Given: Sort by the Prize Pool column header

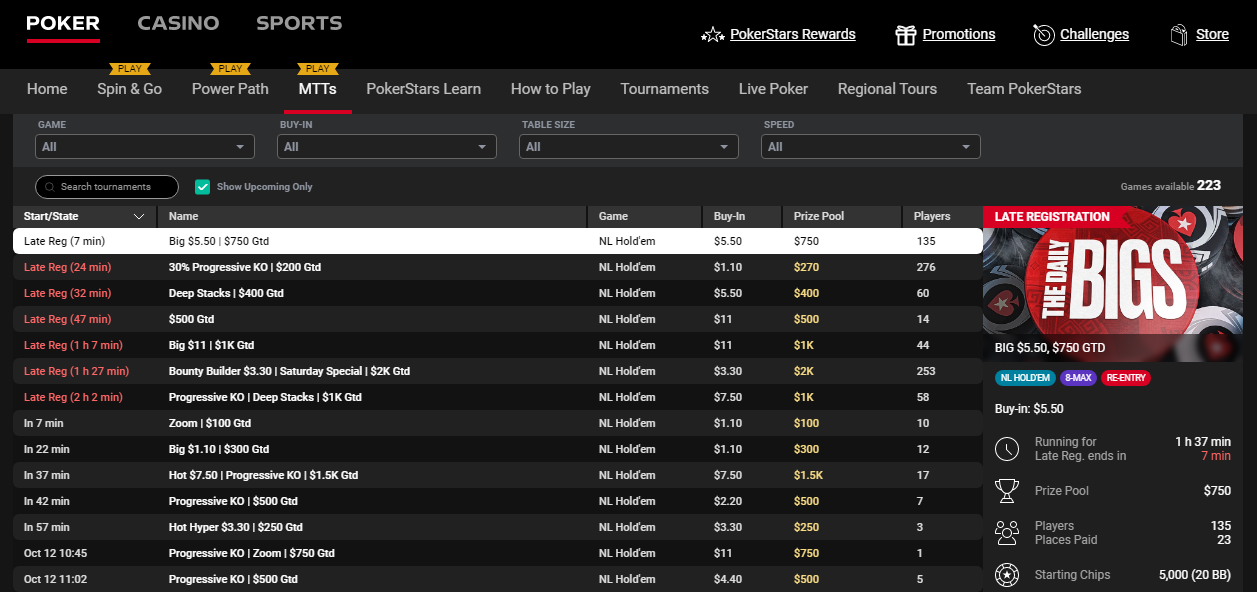Looking at the screenshot, I should point(842,216).
